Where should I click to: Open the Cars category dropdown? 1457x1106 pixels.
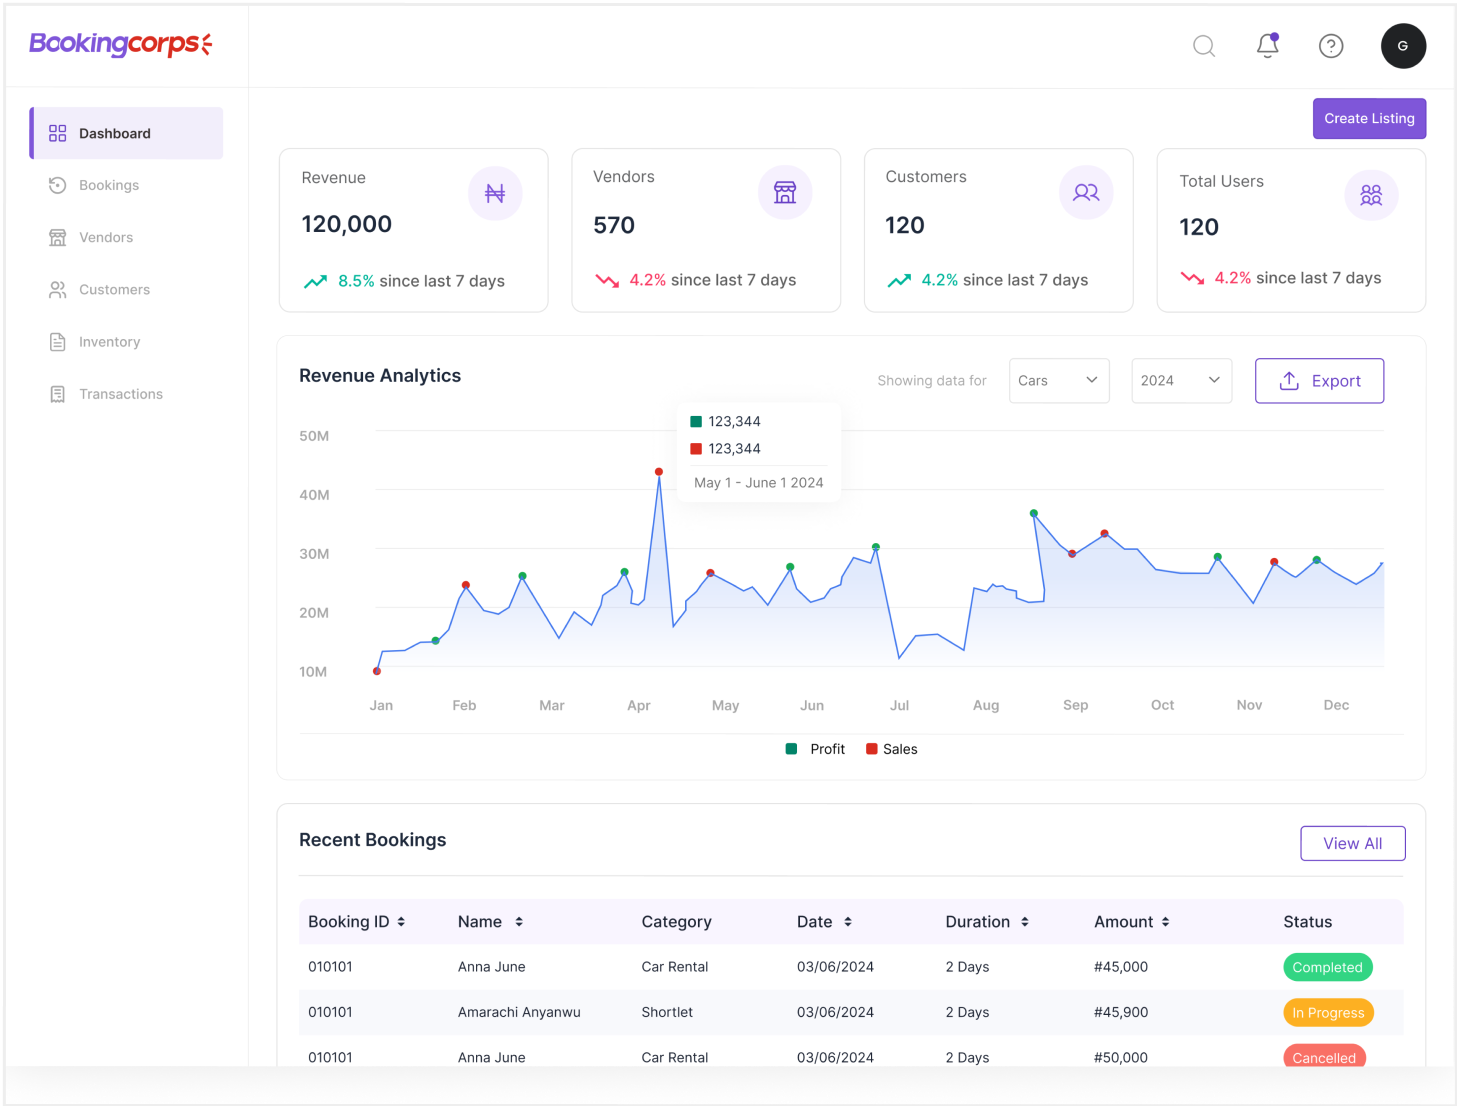pyautogui.click(x=1059, y=381)
